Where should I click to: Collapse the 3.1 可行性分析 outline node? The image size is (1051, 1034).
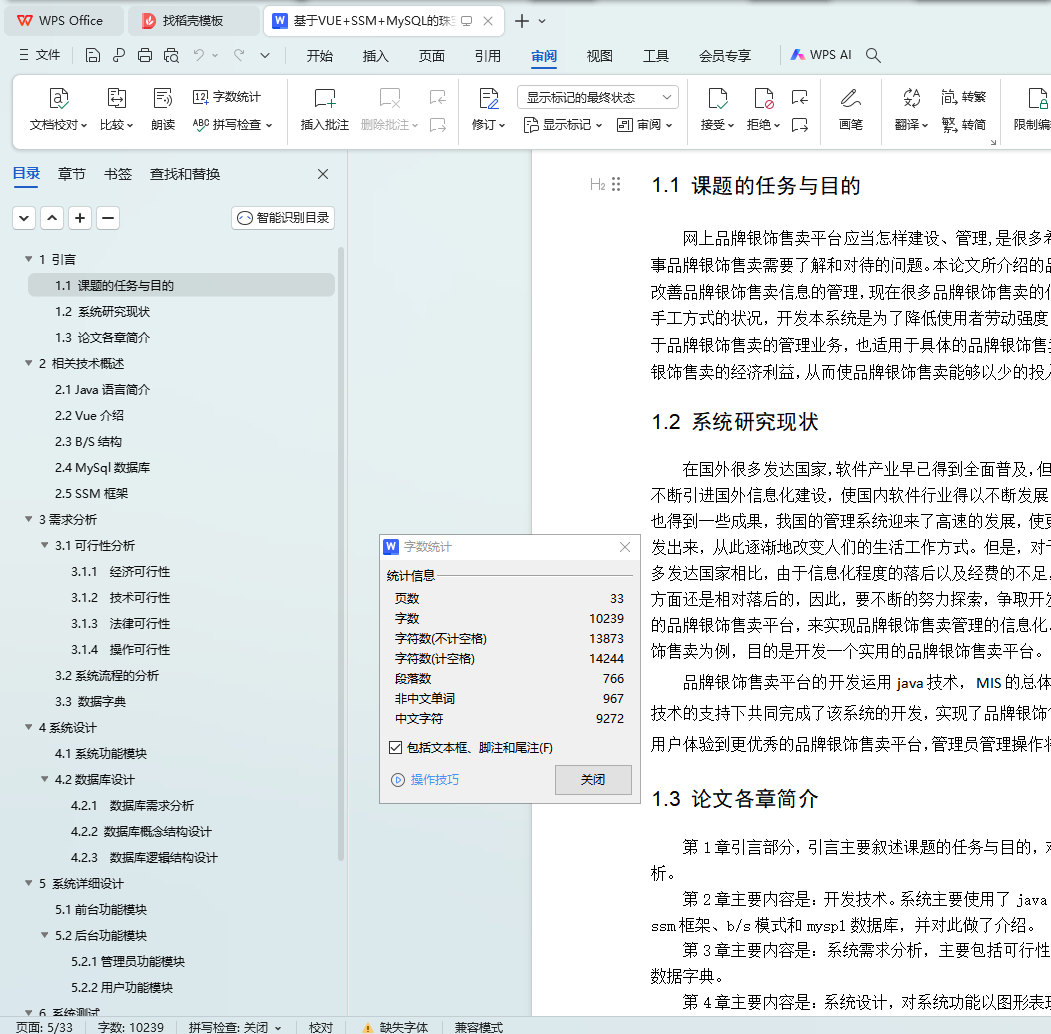pos(44,545)
